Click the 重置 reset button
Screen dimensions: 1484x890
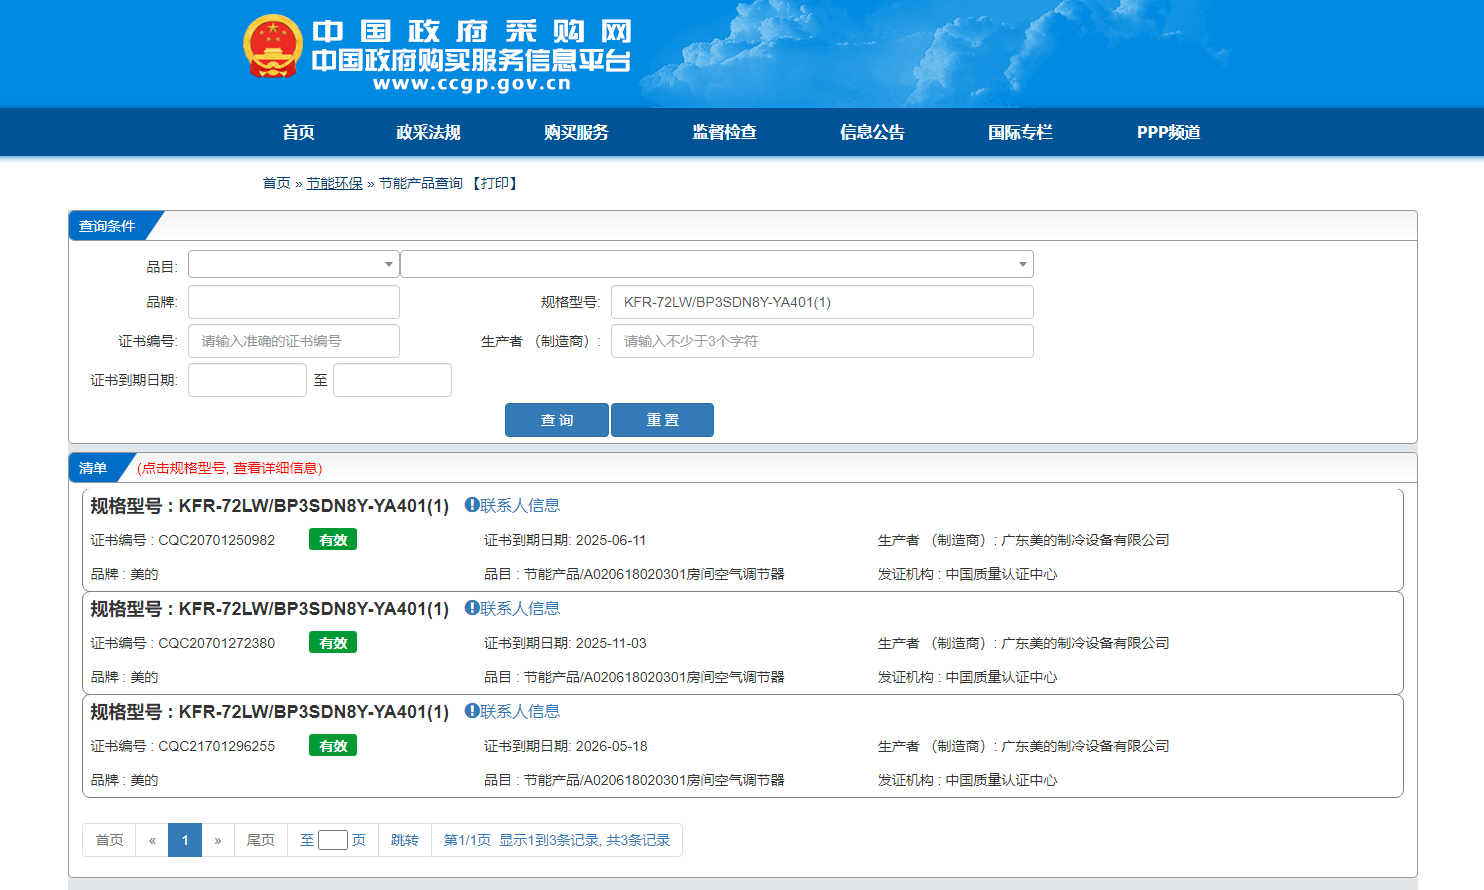pos(662,420)
